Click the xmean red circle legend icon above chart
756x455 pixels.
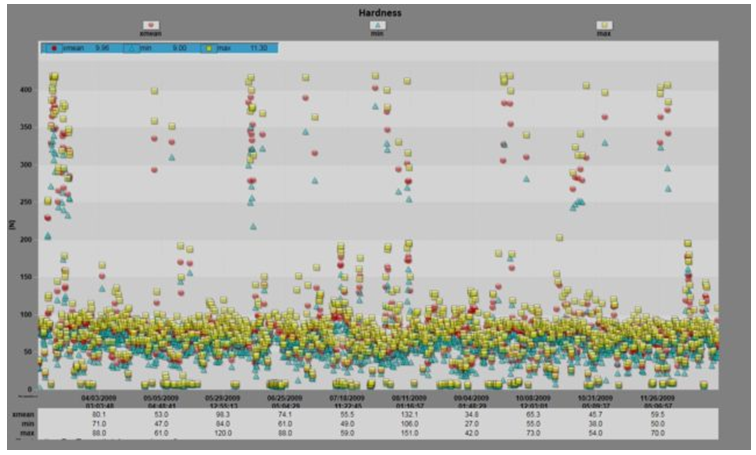pos(151,25)
